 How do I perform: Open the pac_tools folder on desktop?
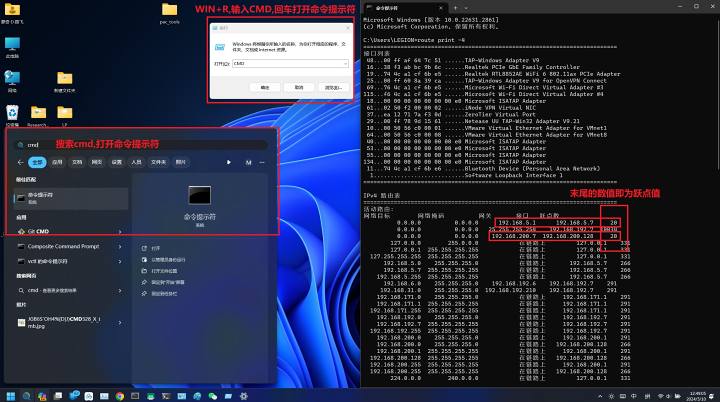(169, 11)
